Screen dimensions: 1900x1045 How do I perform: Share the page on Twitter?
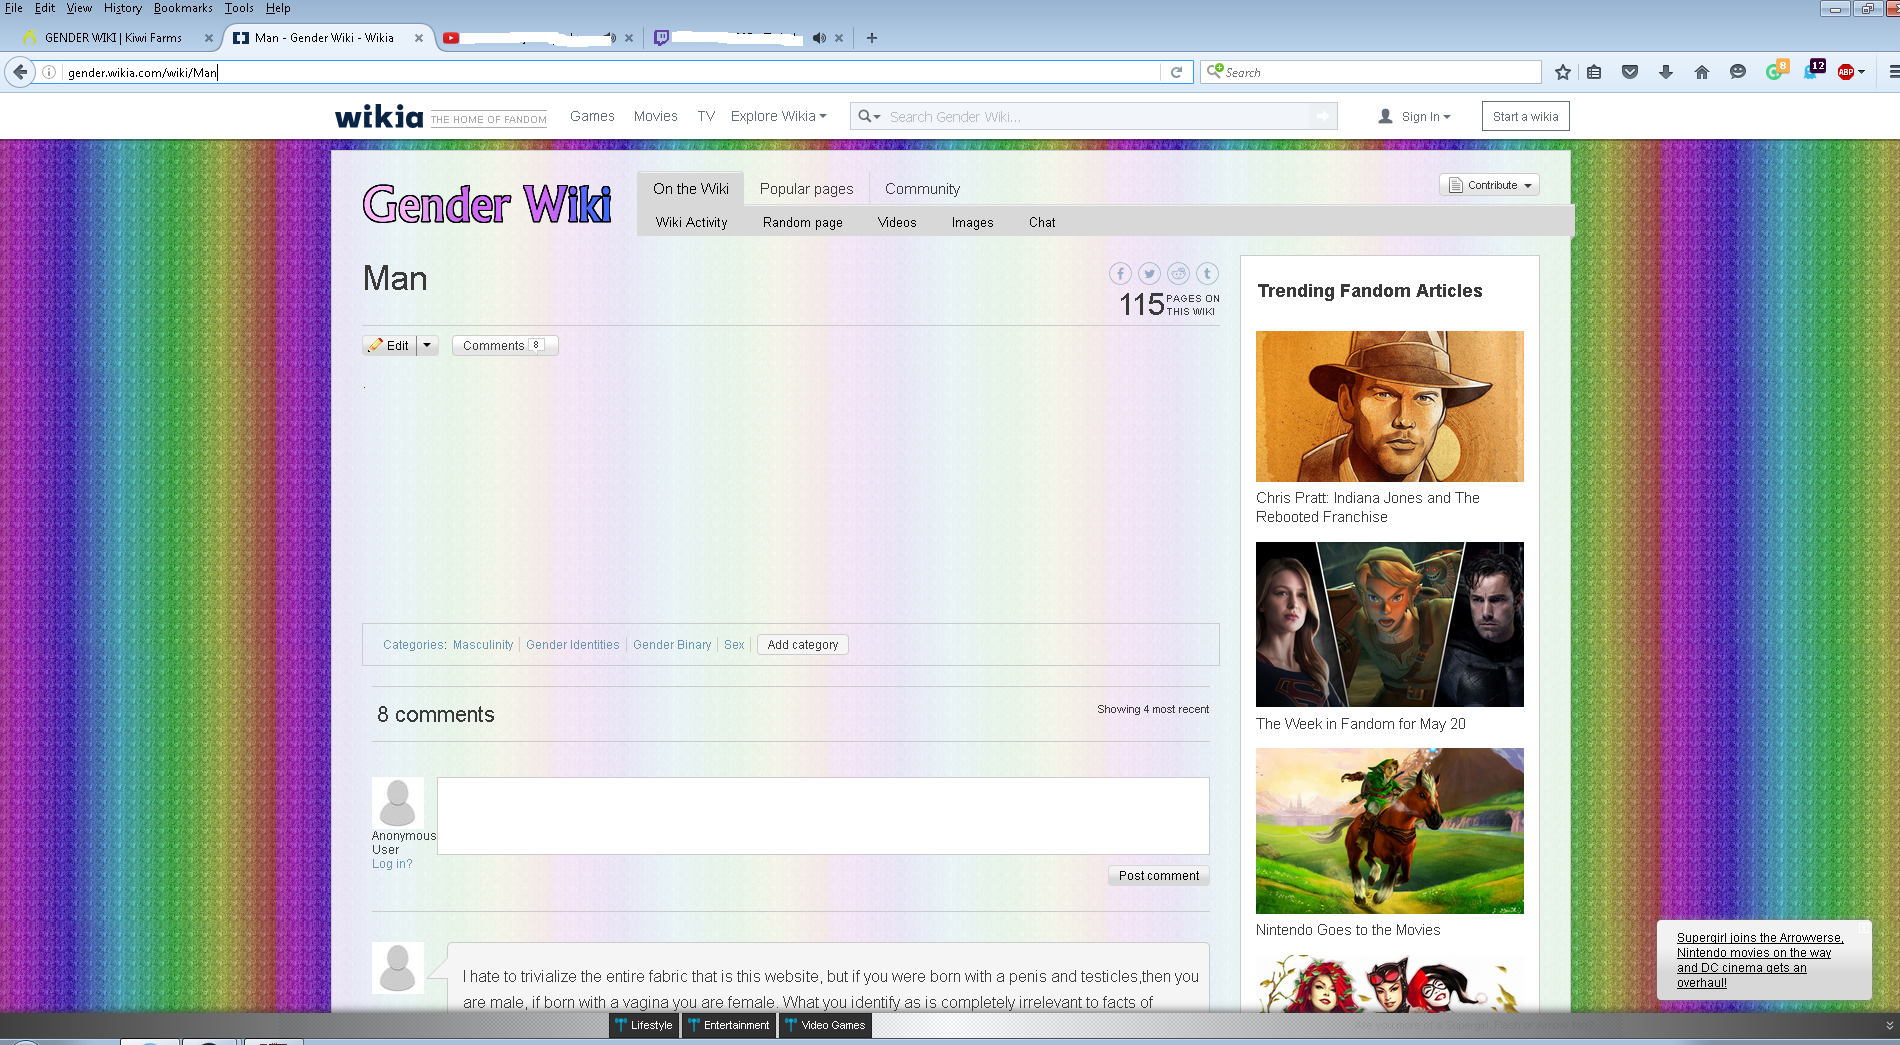click(1149, 273)
